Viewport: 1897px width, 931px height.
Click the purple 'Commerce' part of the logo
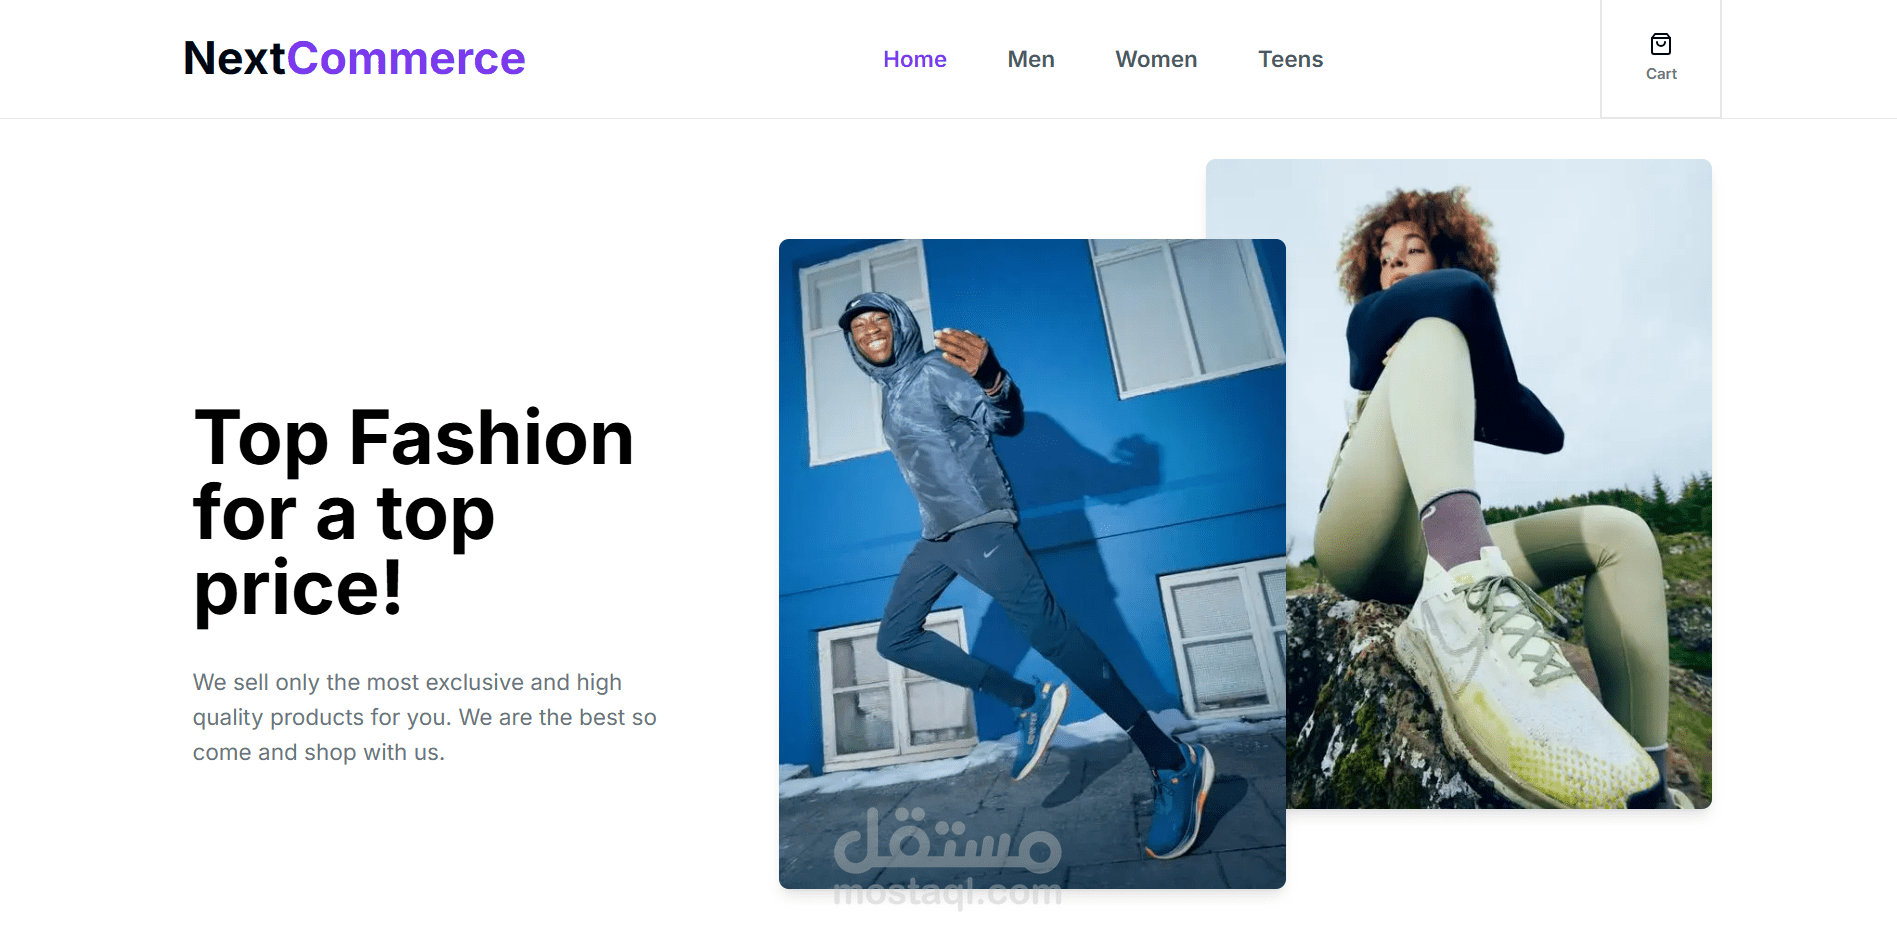(406, 58)
